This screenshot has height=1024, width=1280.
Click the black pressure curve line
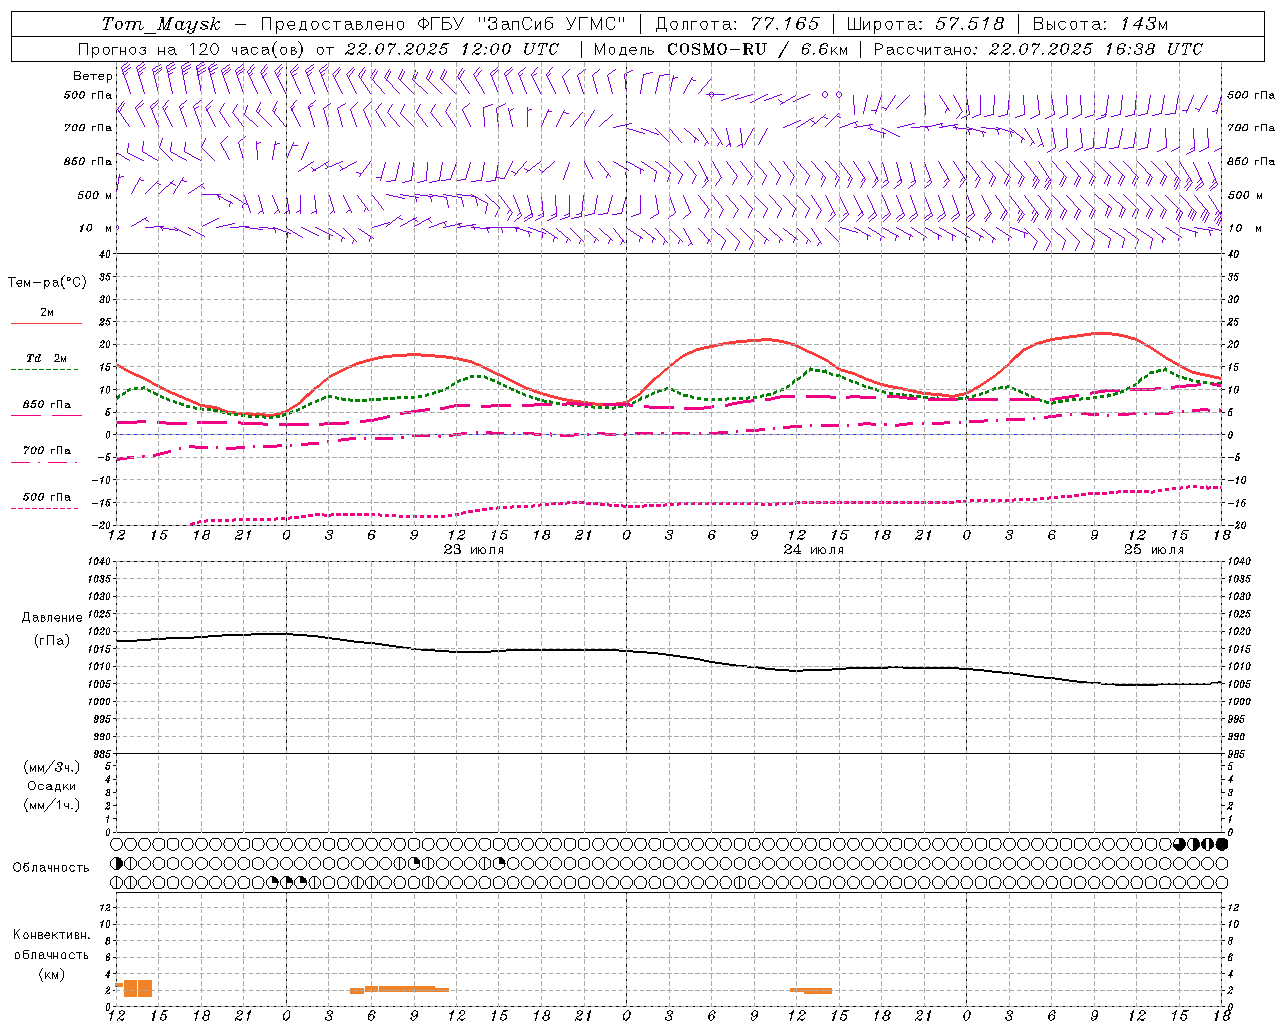pyautogui.click(x=670, y=655)
